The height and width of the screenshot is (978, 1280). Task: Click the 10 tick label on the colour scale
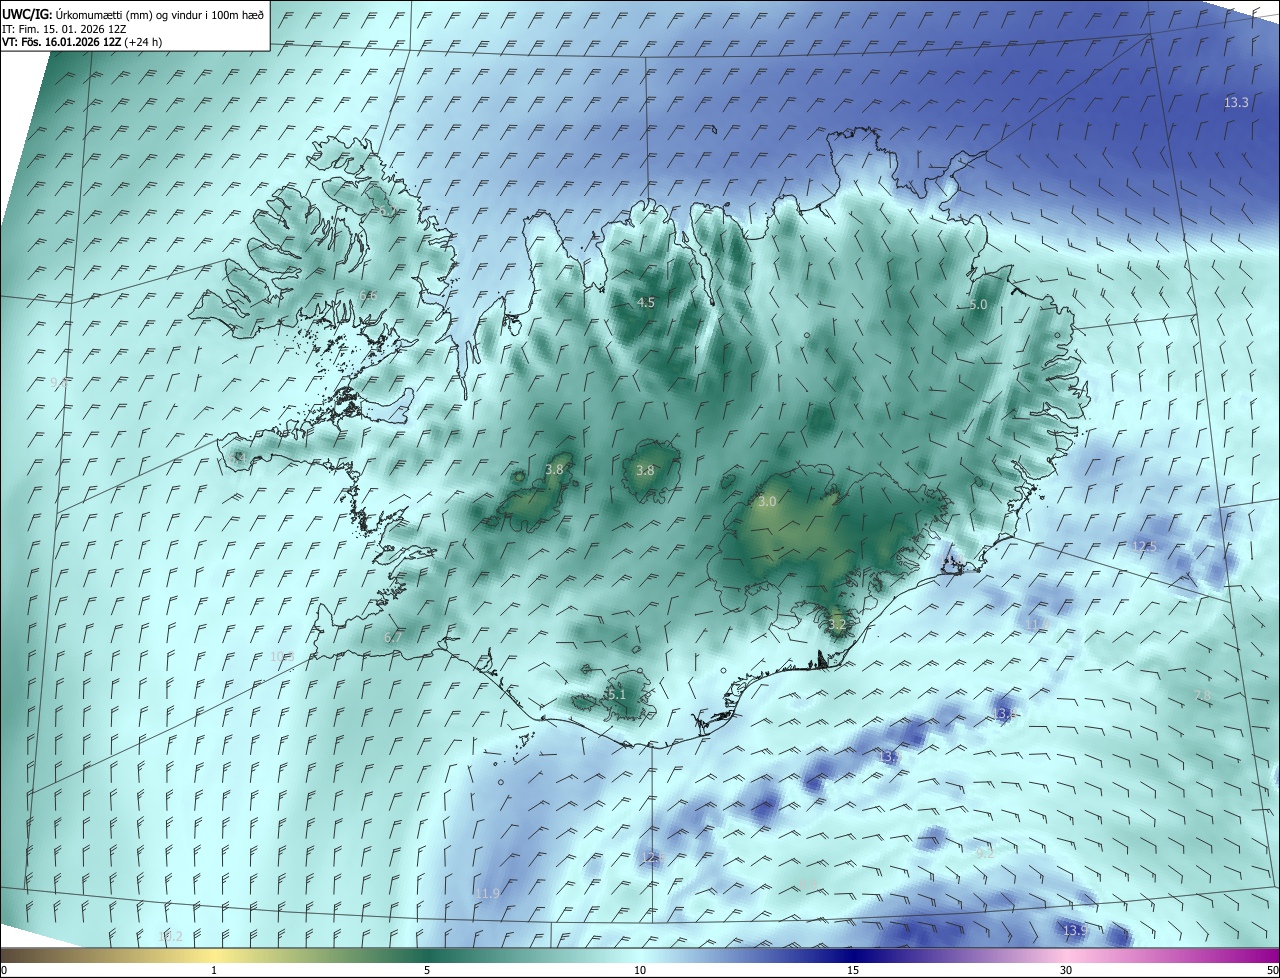pos(640,970)
